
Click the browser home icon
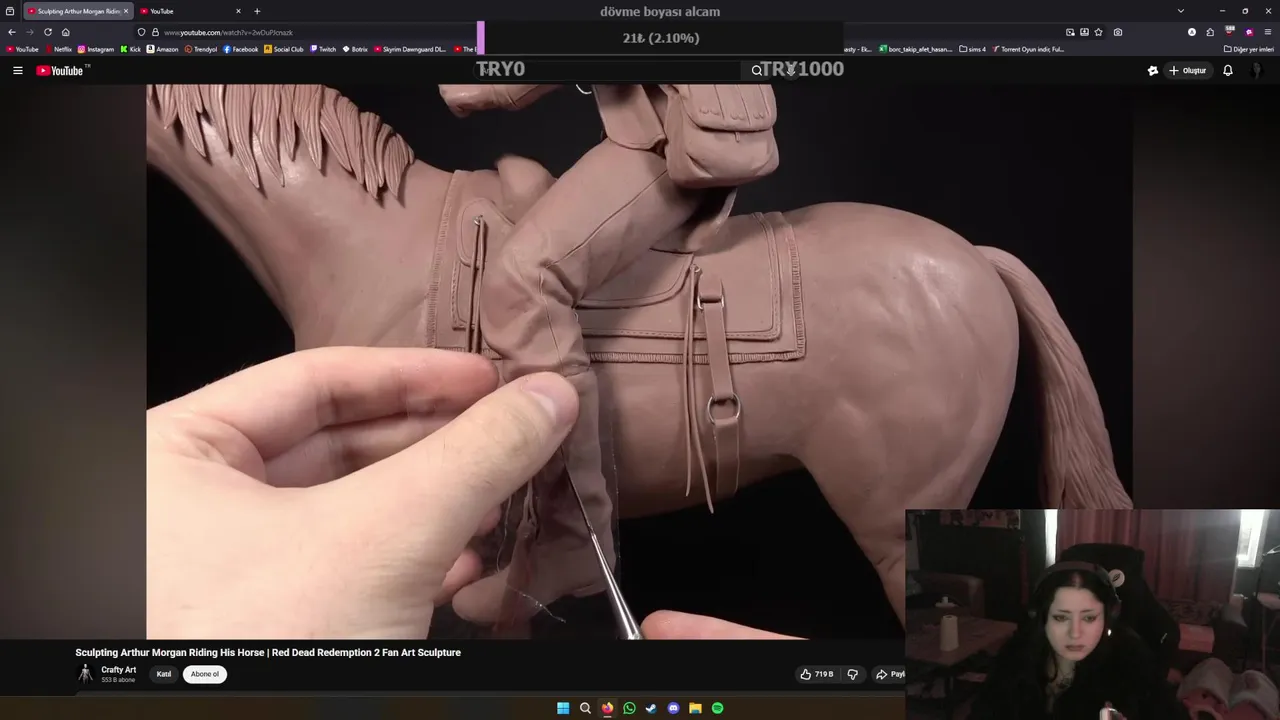point(66,32)
